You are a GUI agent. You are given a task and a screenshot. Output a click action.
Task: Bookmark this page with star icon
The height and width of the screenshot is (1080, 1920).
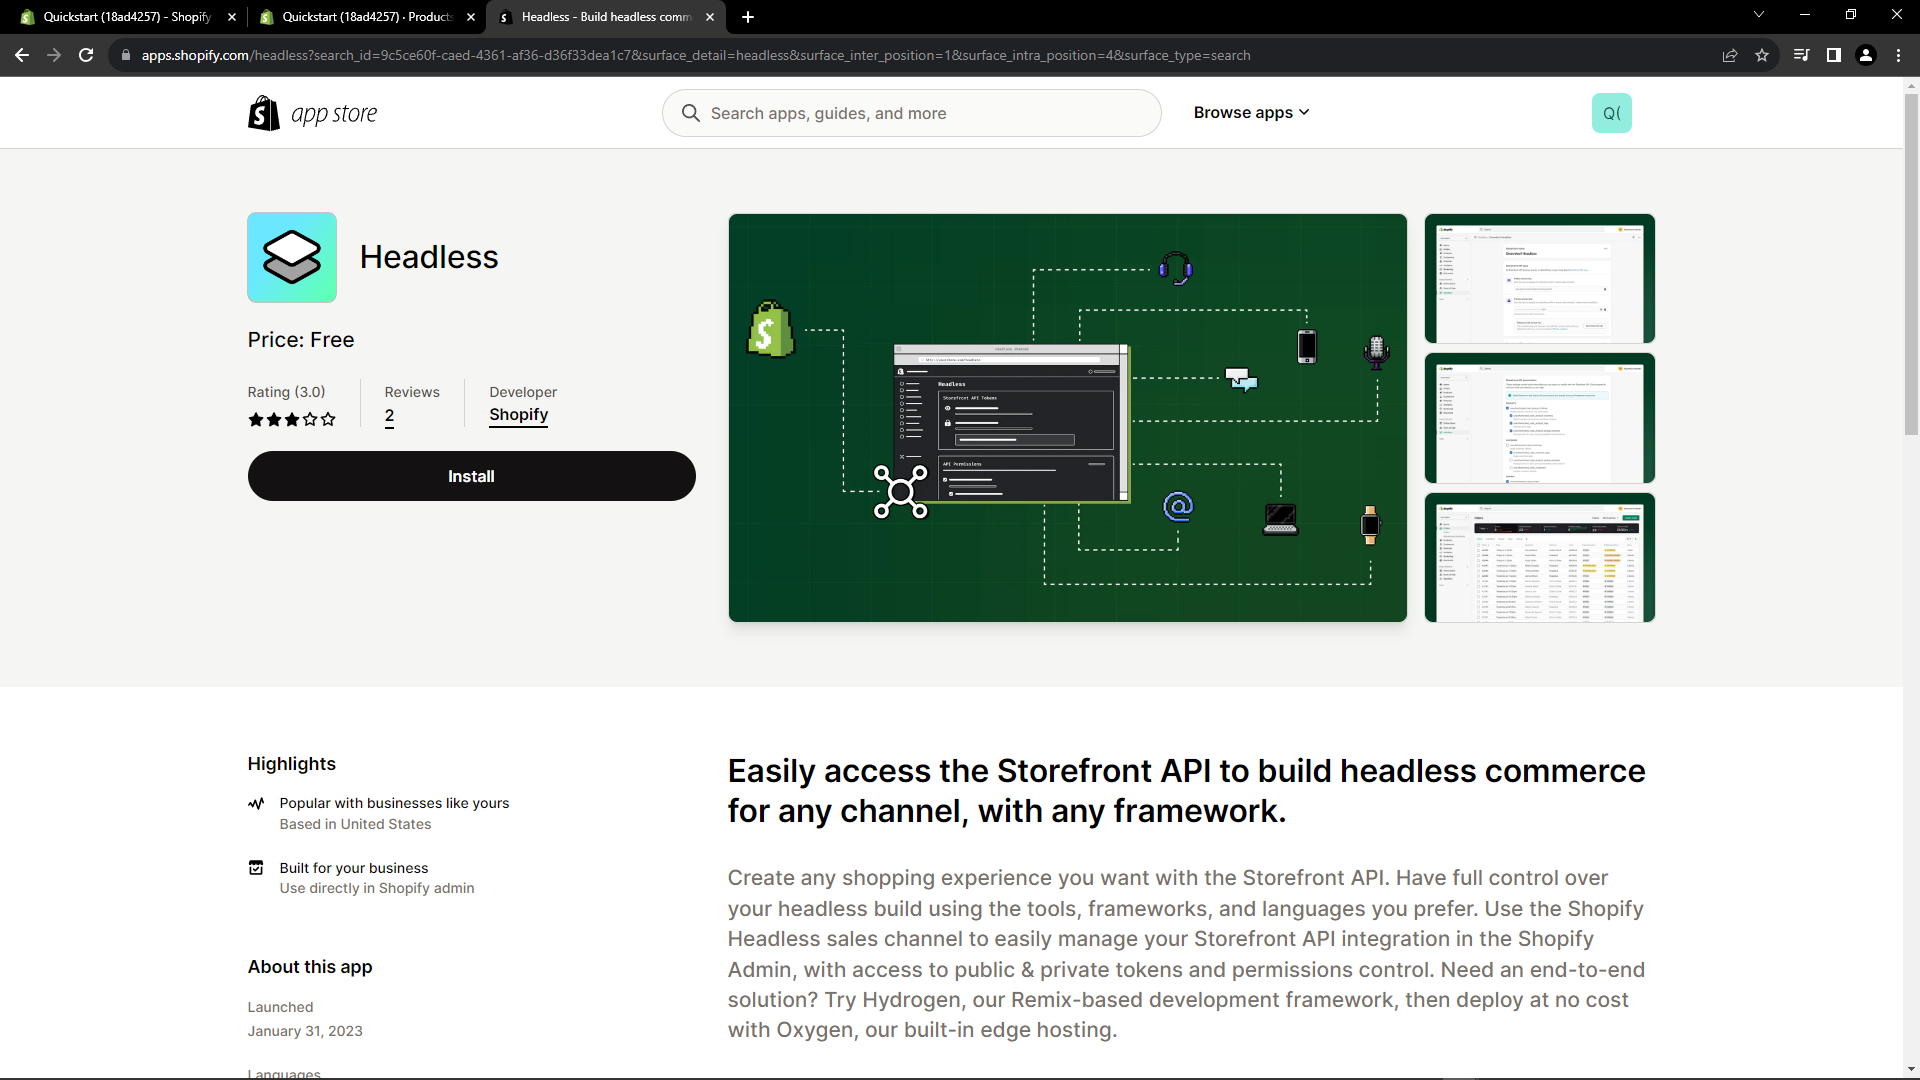(1762, 55)
